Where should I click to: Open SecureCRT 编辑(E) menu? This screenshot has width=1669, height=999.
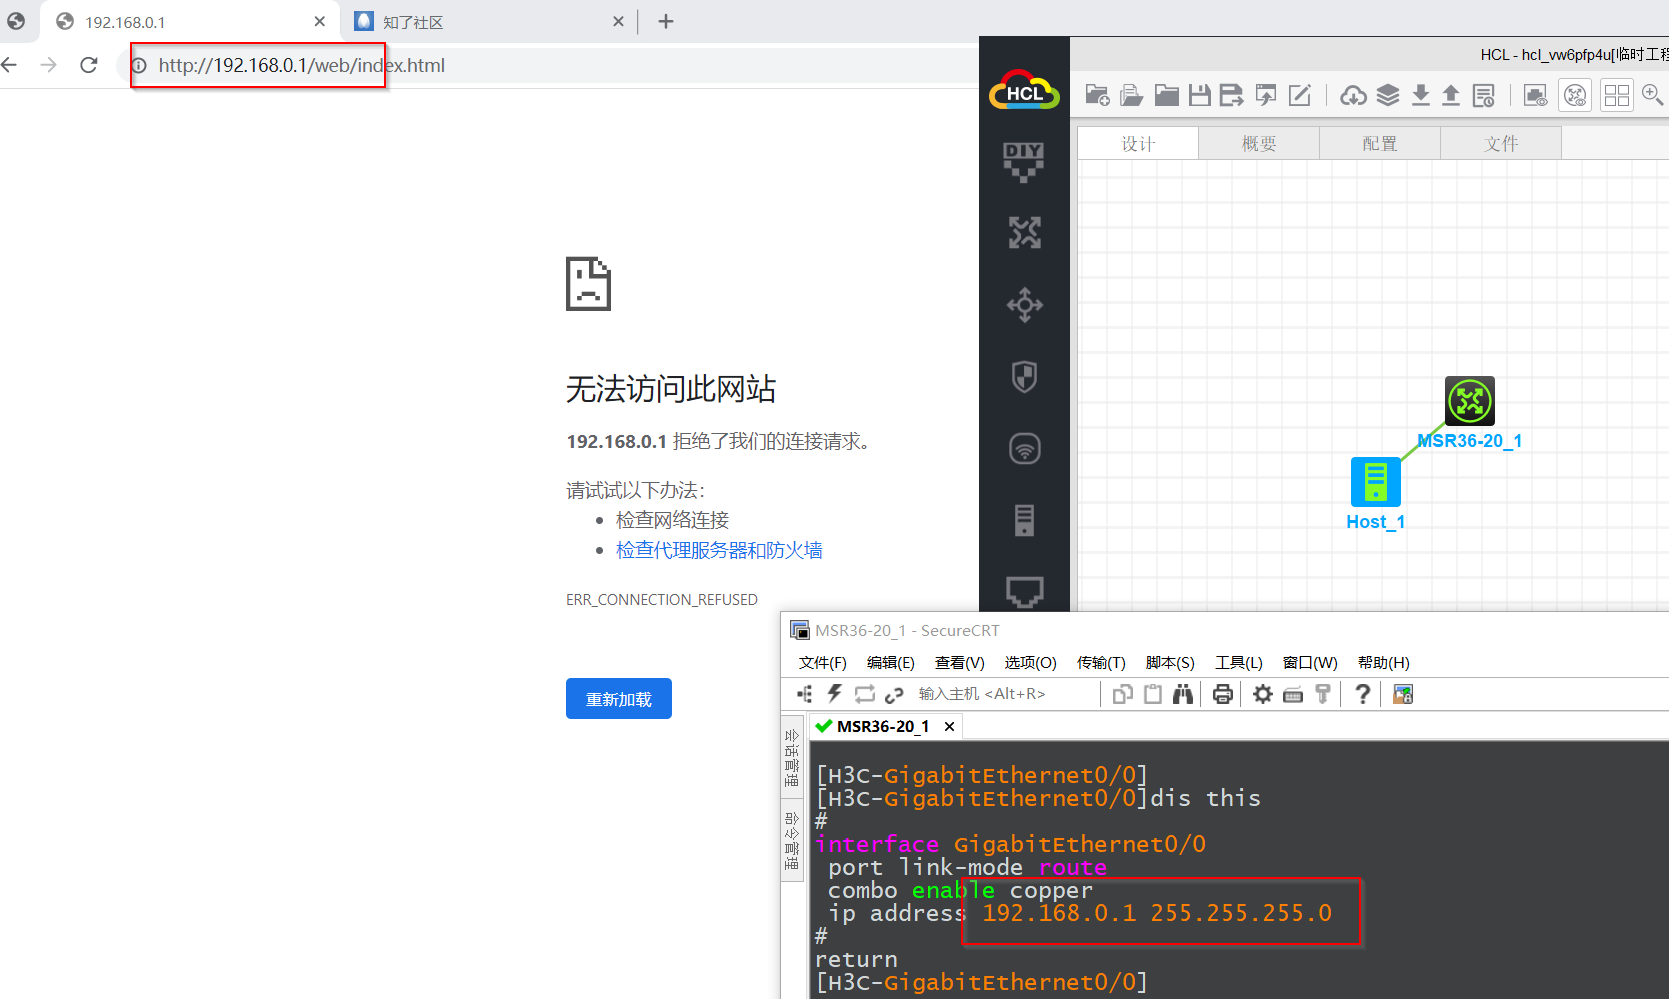890,663
